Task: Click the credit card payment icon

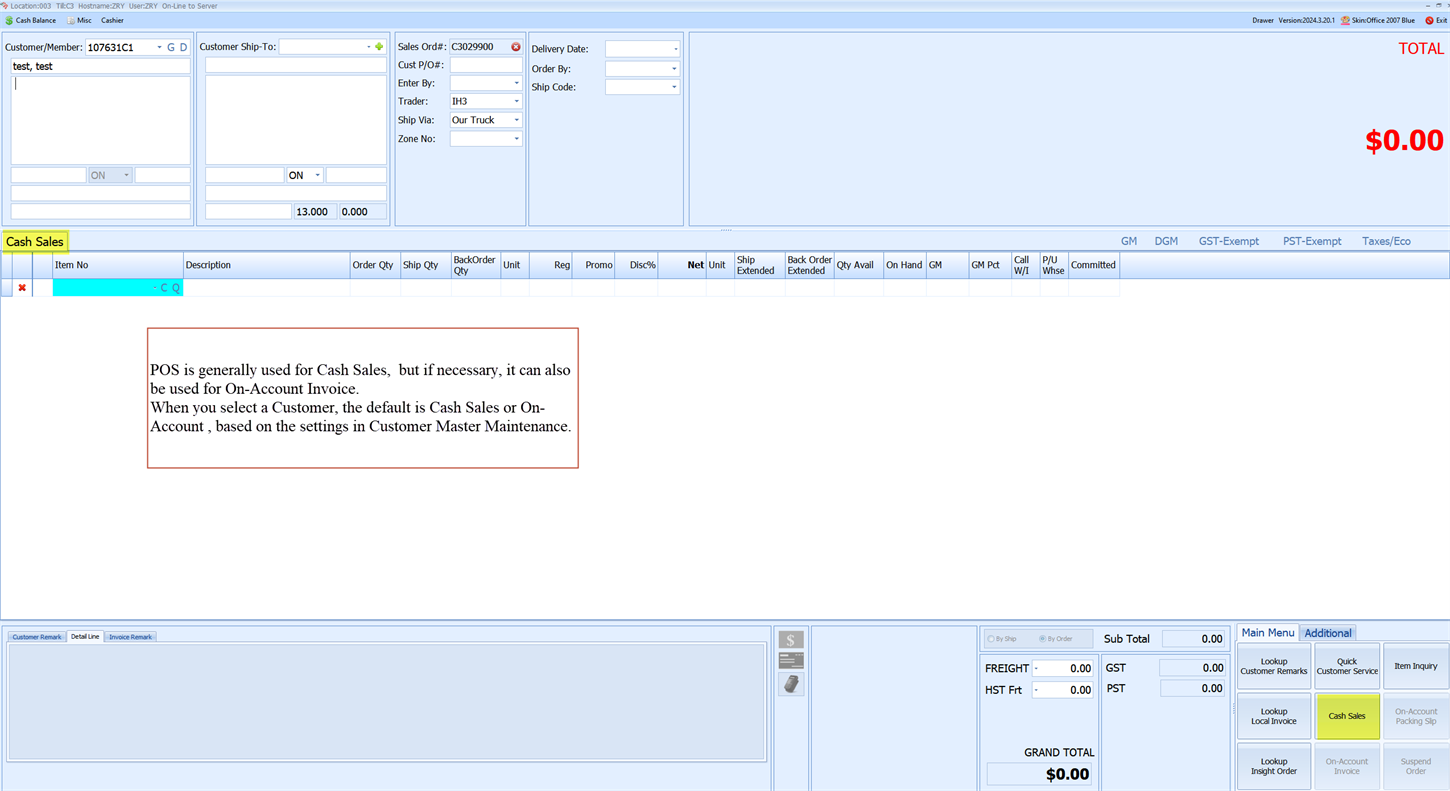Action: pos(791,661)
